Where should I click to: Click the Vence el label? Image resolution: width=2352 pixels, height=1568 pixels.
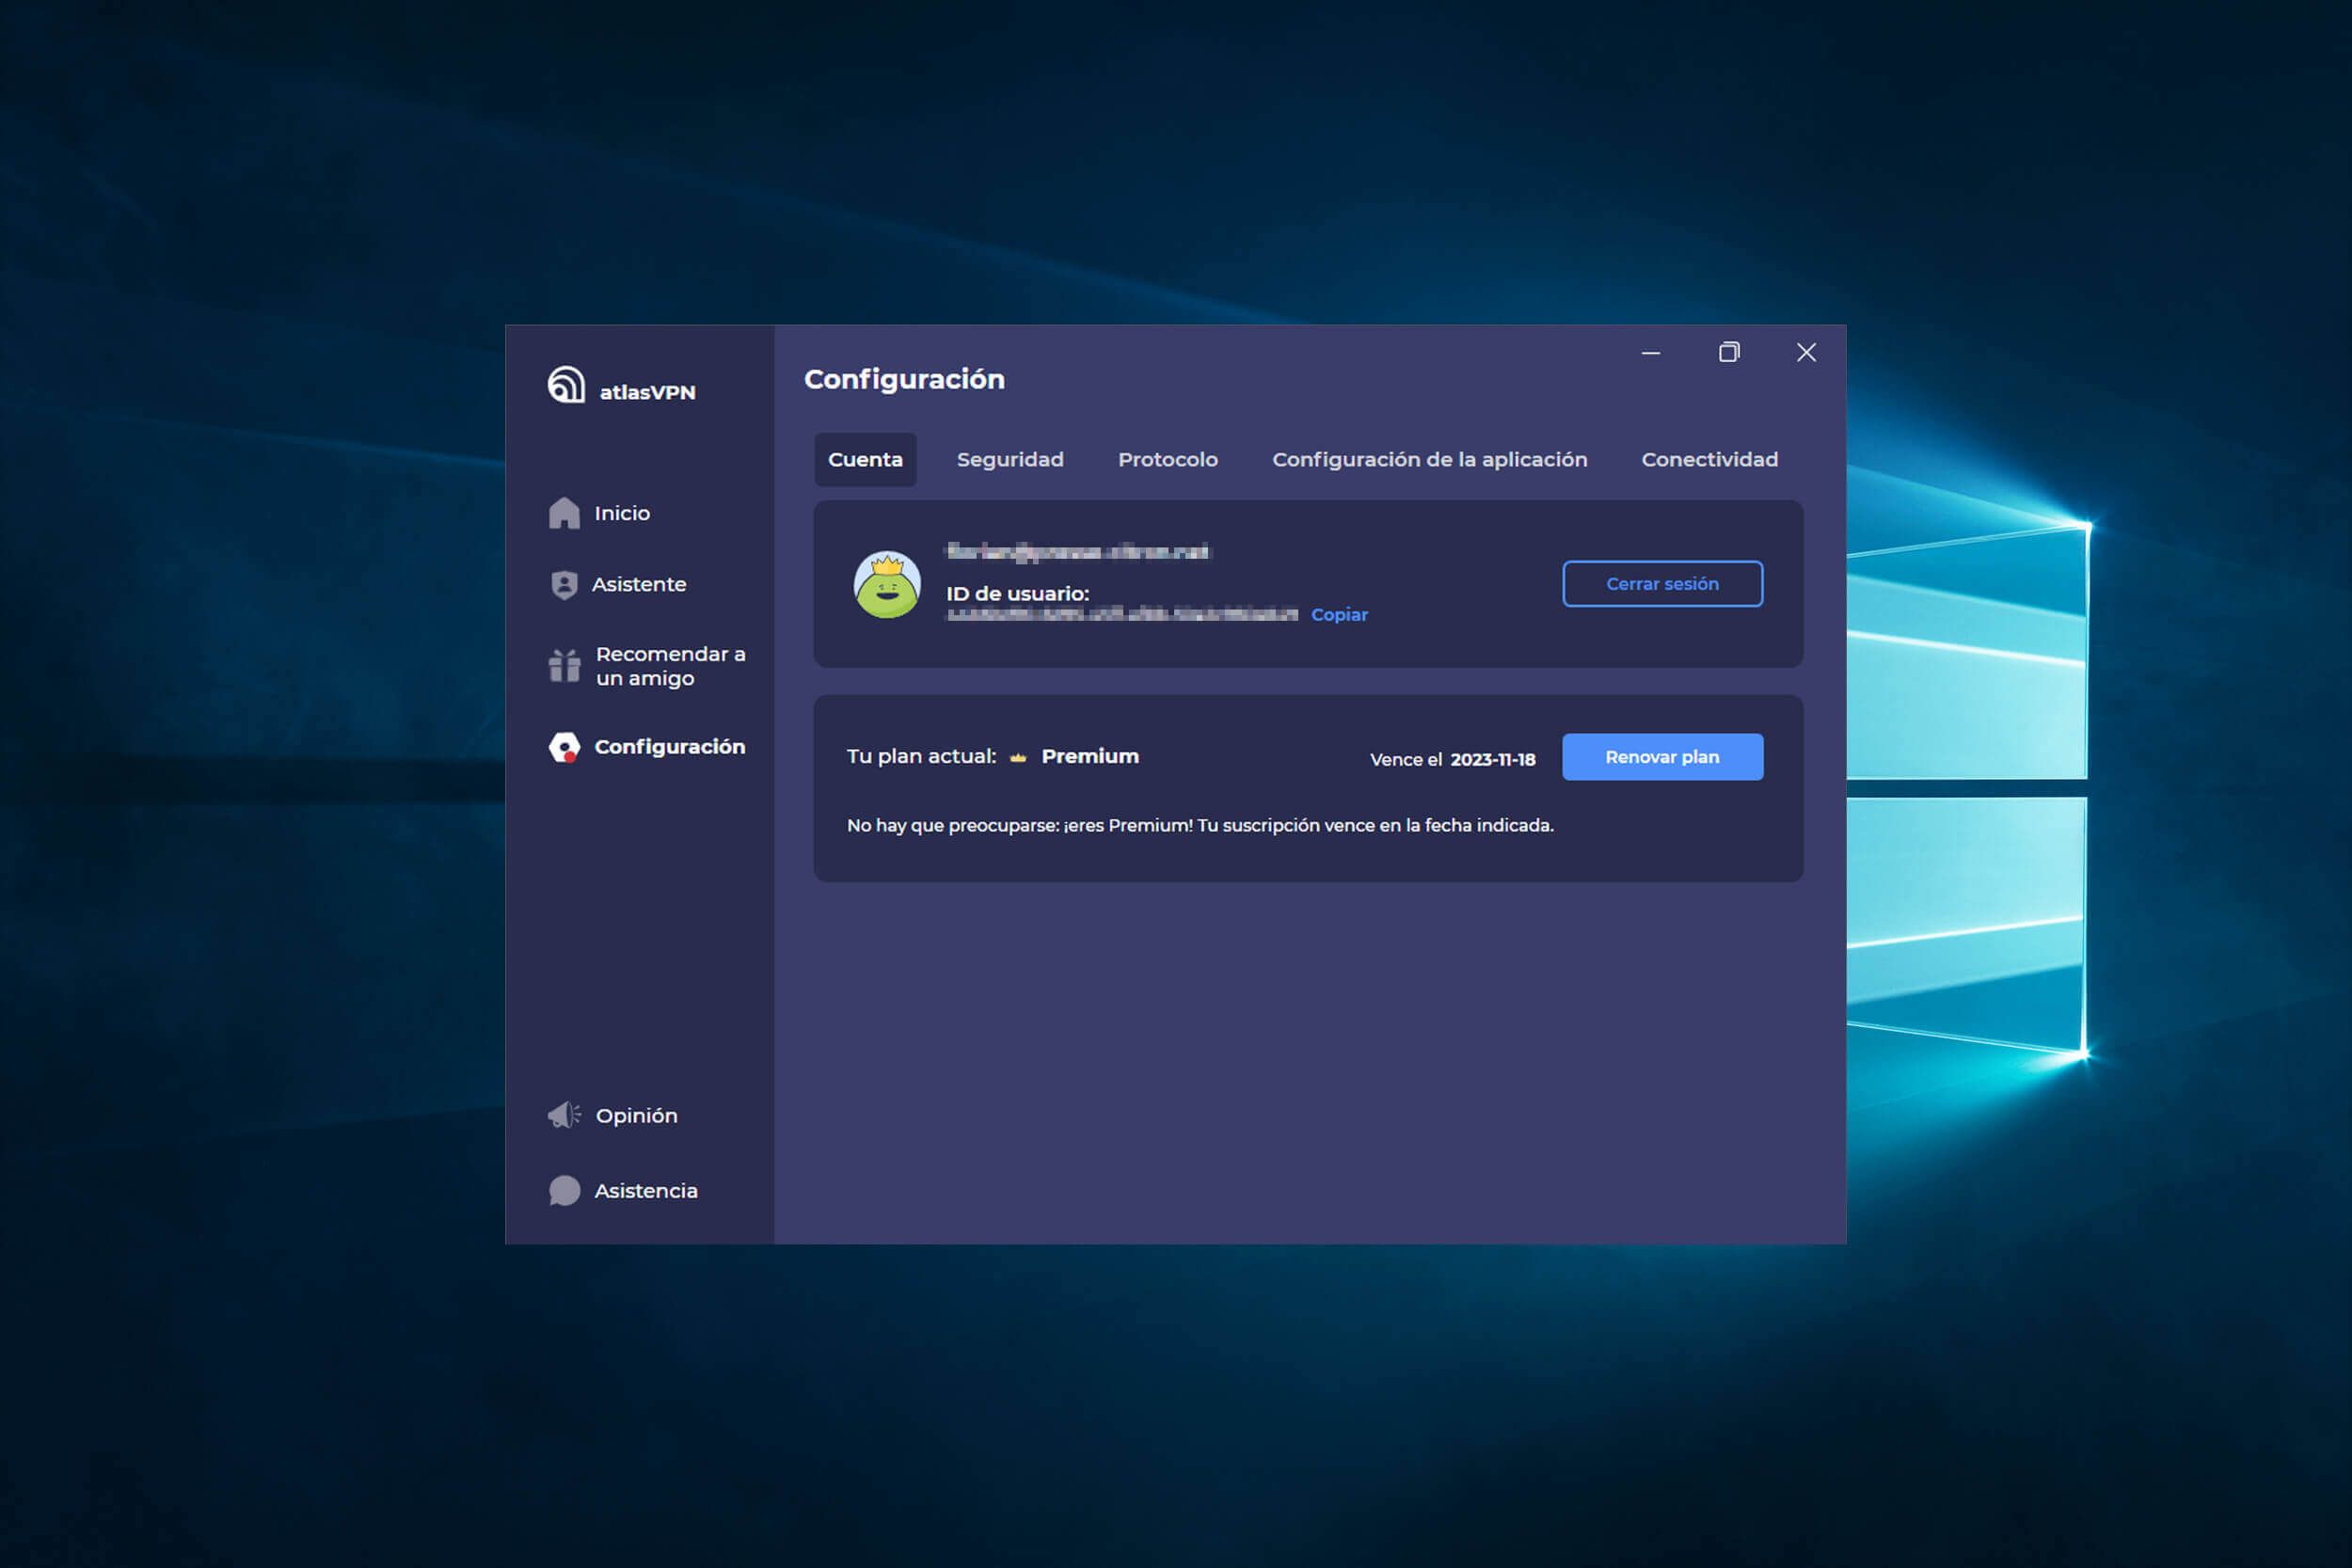(x=1405, y=760)
